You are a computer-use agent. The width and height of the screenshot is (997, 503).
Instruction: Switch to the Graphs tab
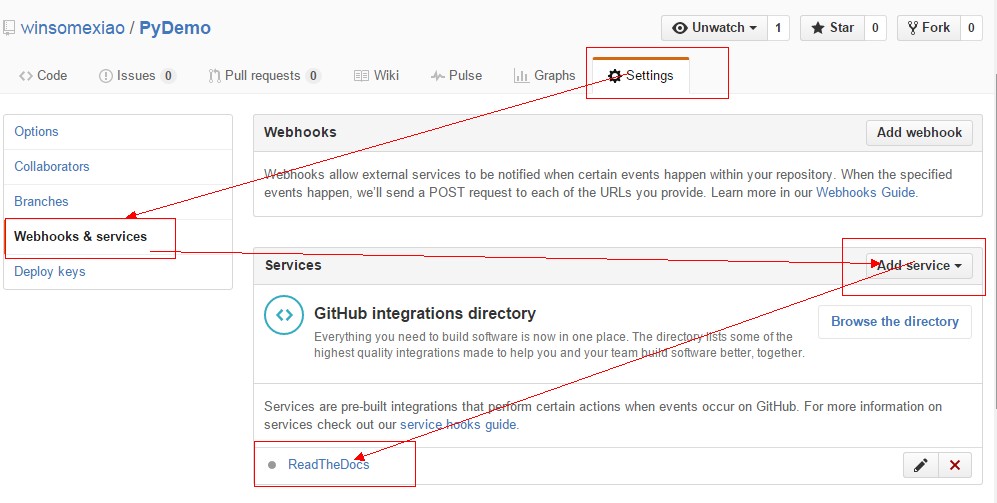pyautogui.click(x=544, y=76)
